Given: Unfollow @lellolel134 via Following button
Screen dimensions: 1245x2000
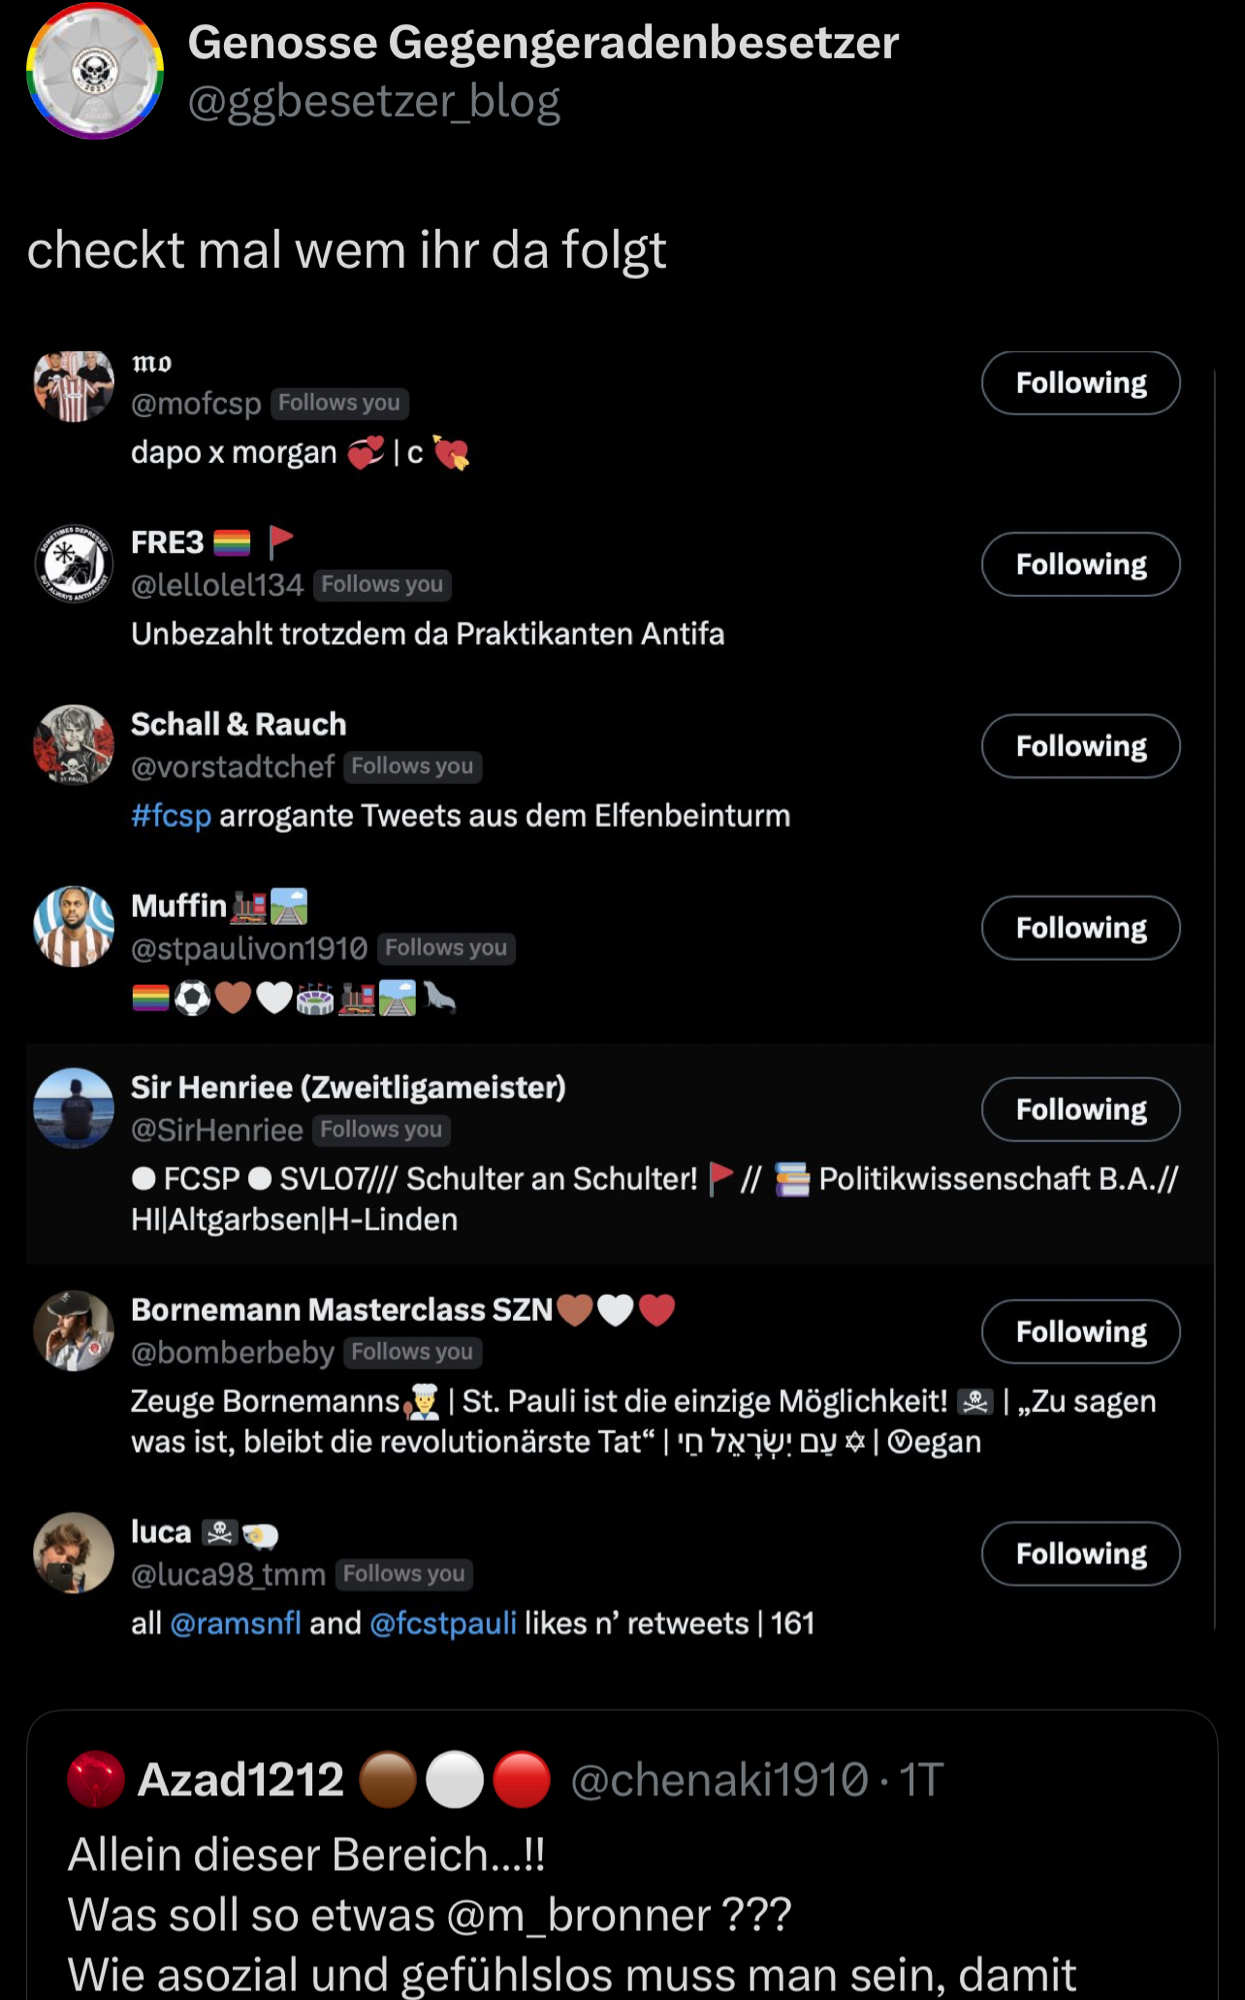Looking at the screenshot, I should (x=1080, y=565).
